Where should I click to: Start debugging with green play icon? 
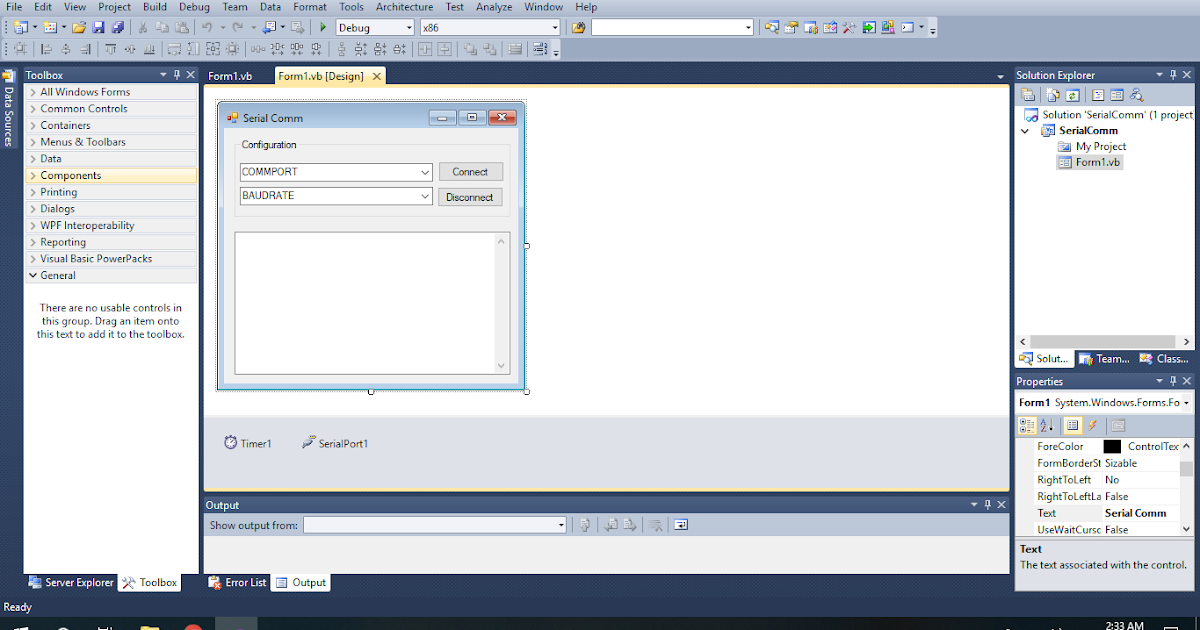pos(323,28)
